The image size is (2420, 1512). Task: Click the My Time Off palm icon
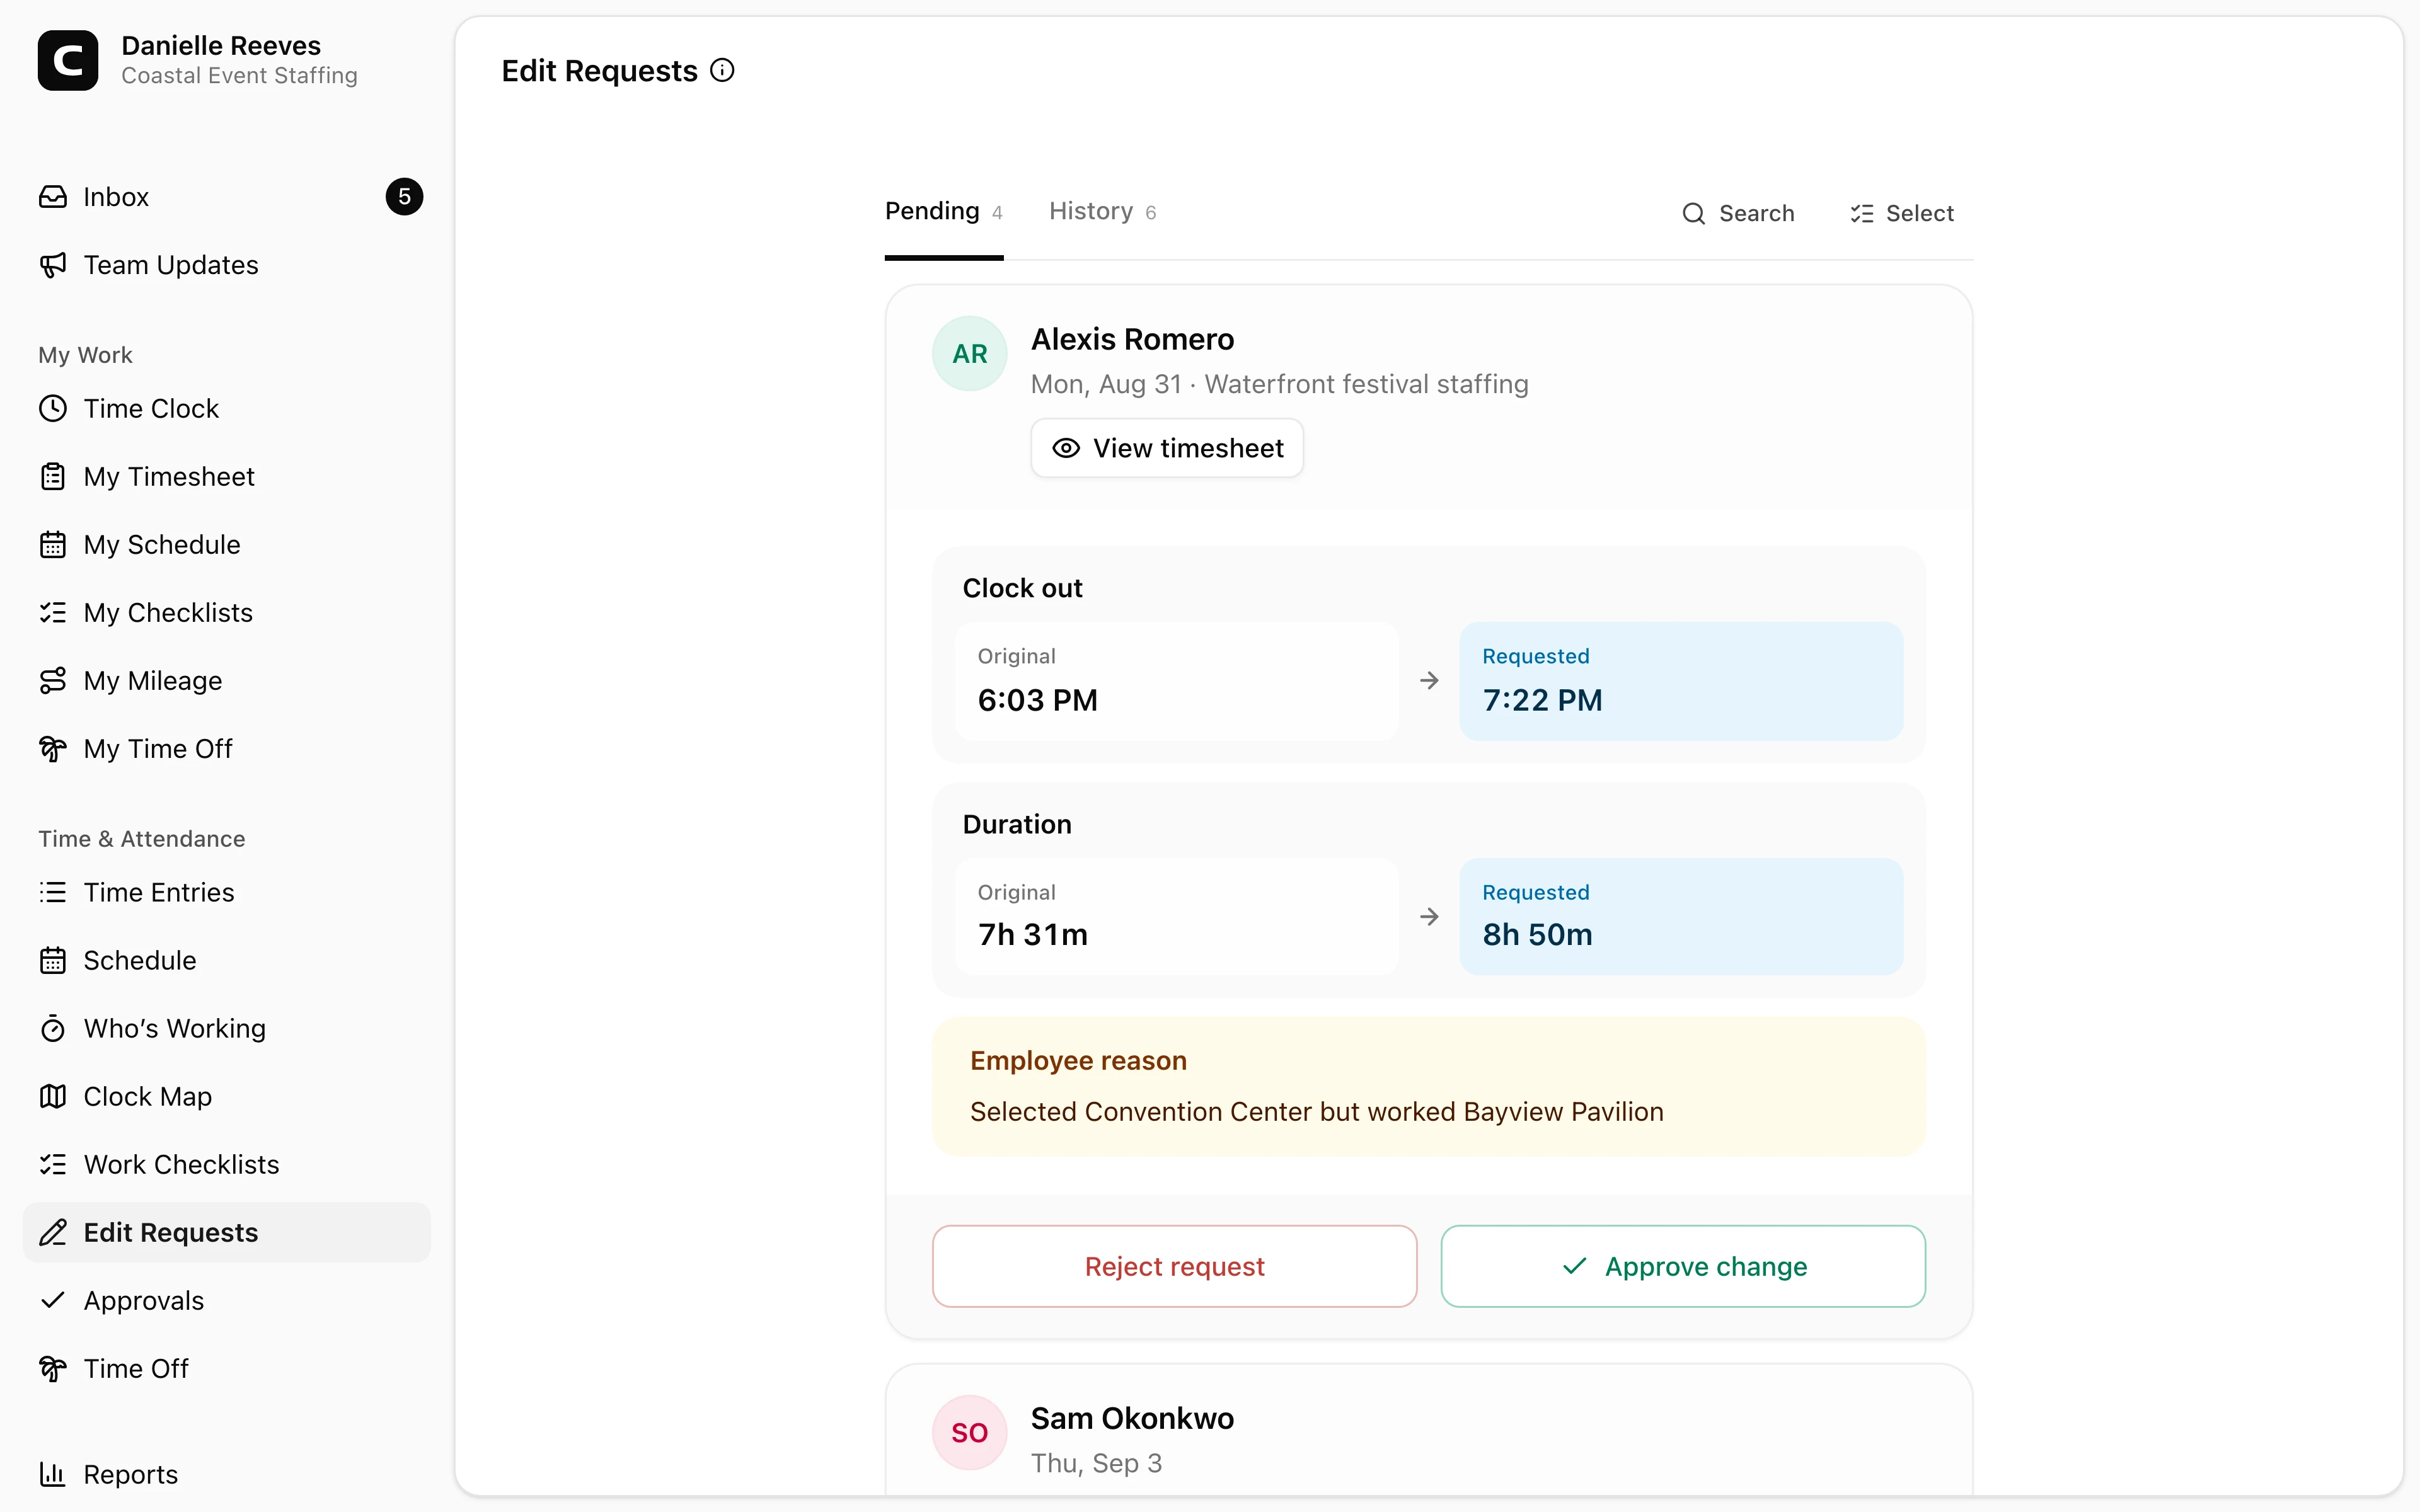[x=53, y=749]
